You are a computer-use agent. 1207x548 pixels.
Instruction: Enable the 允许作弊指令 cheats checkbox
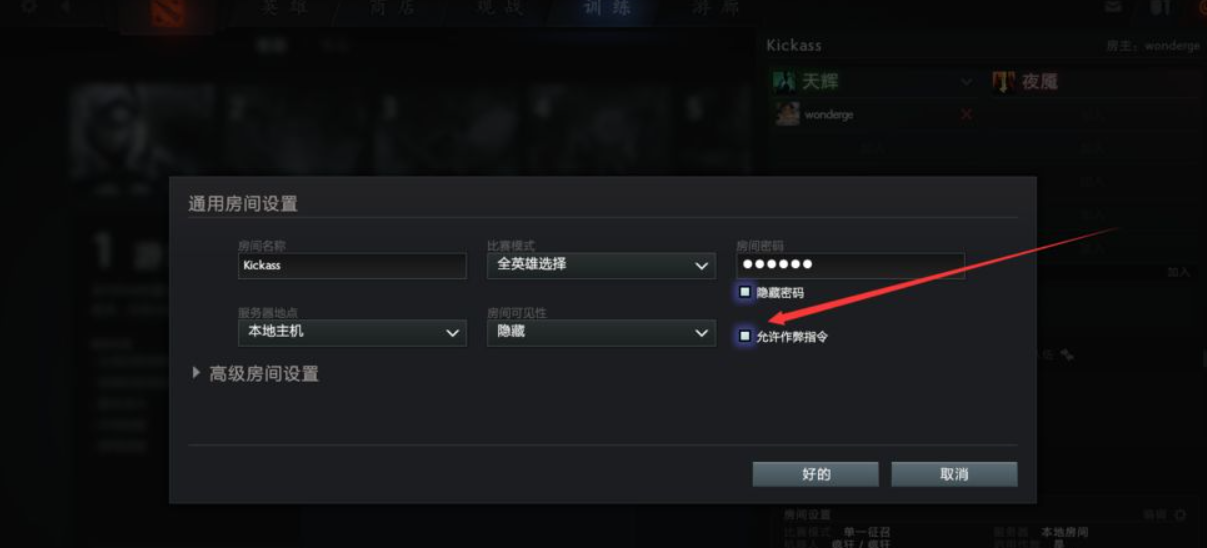click(745, 336)
